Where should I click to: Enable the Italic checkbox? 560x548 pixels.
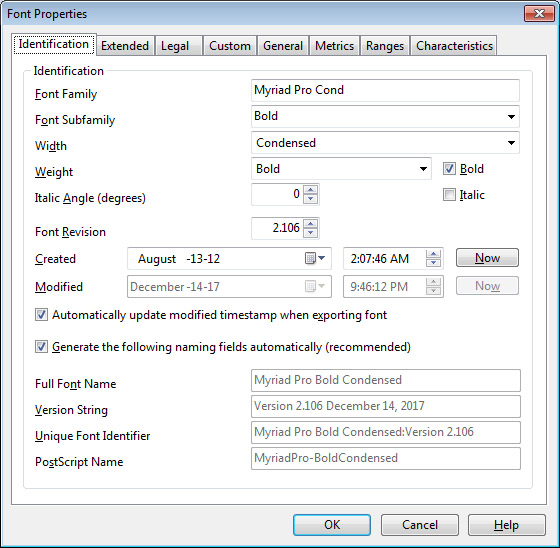point(449,195)
